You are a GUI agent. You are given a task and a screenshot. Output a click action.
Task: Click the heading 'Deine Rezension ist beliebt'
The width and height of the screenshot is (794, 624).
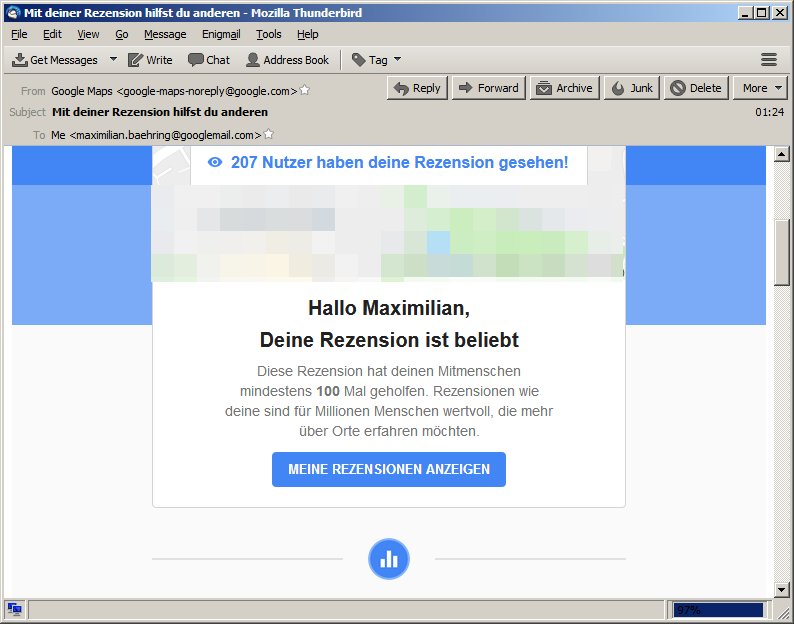pos(389,340)
